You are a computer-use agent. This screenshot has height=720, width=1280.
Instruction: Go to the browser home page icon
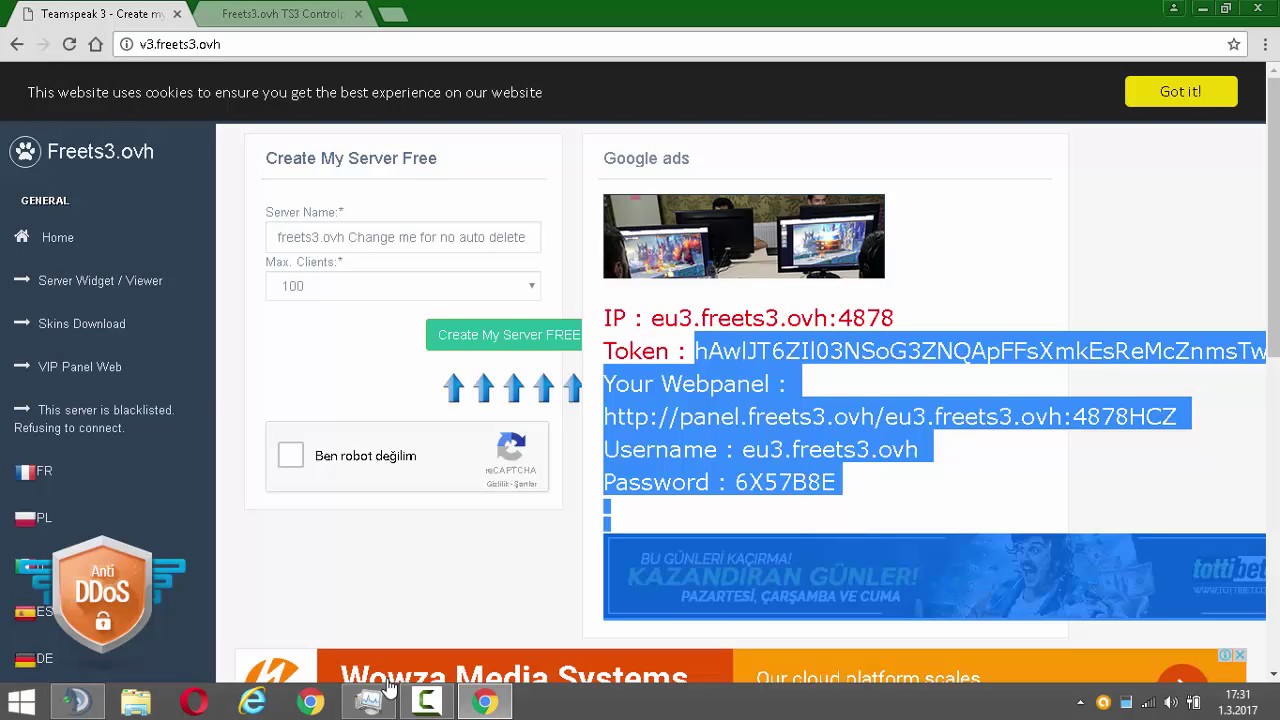95,44
